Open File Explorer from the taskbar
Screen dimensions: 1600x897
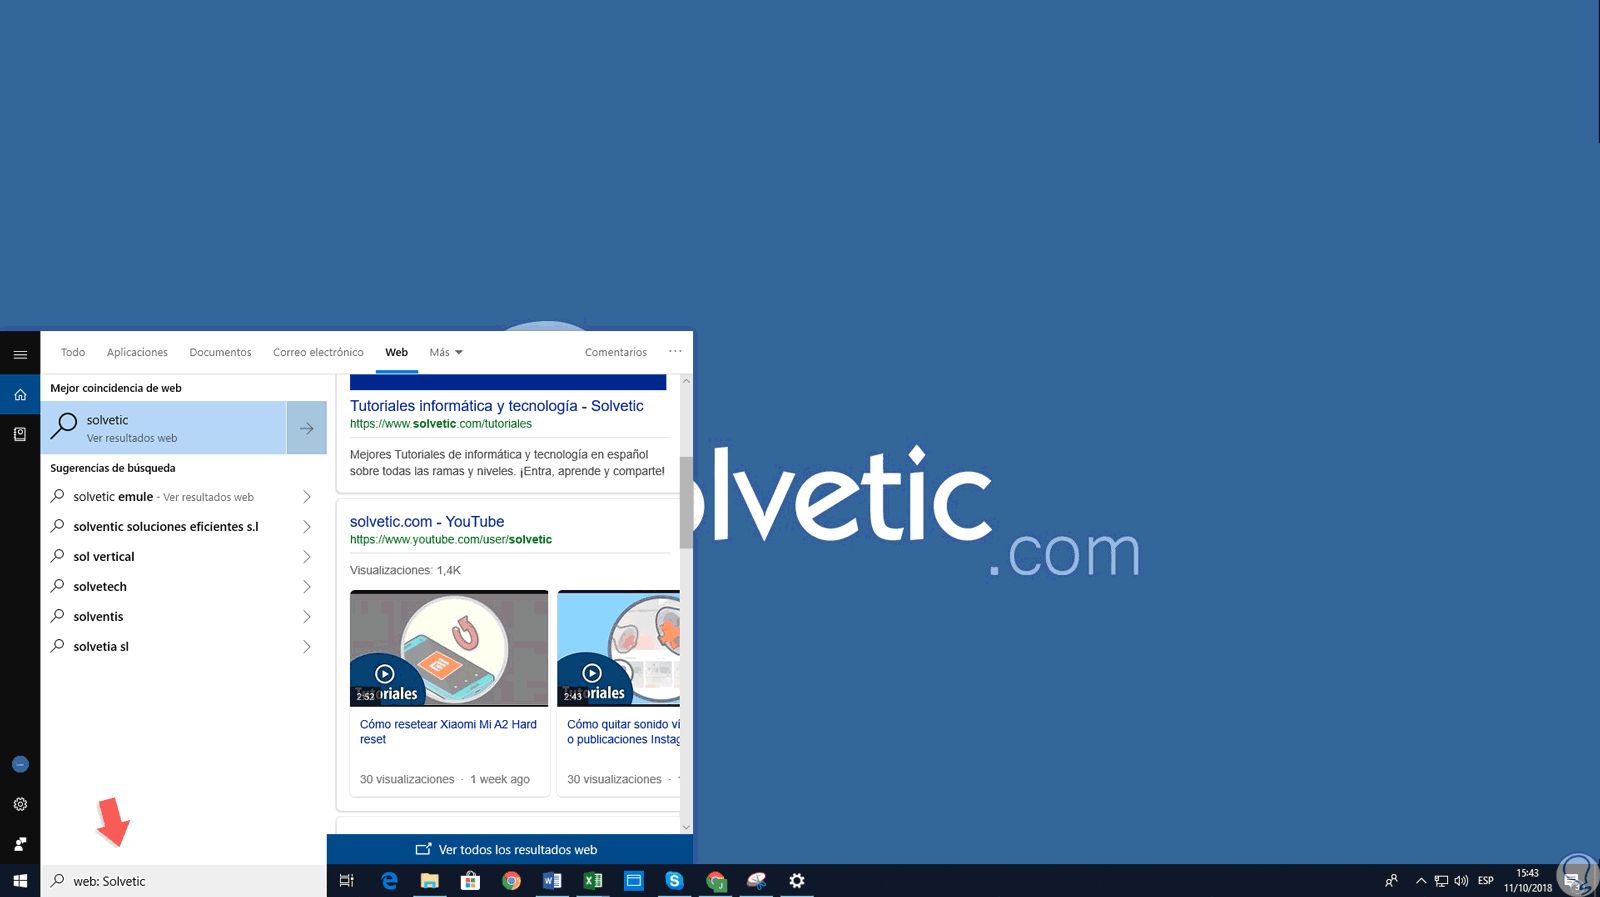click(x=430, y=881)
